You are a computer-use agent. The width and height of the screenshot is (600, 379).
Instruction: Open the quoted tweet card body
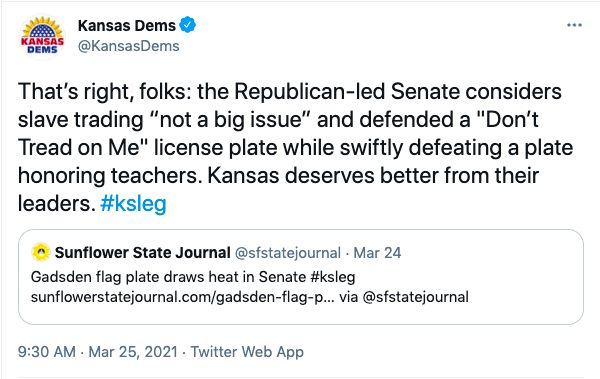coord(301,277)
